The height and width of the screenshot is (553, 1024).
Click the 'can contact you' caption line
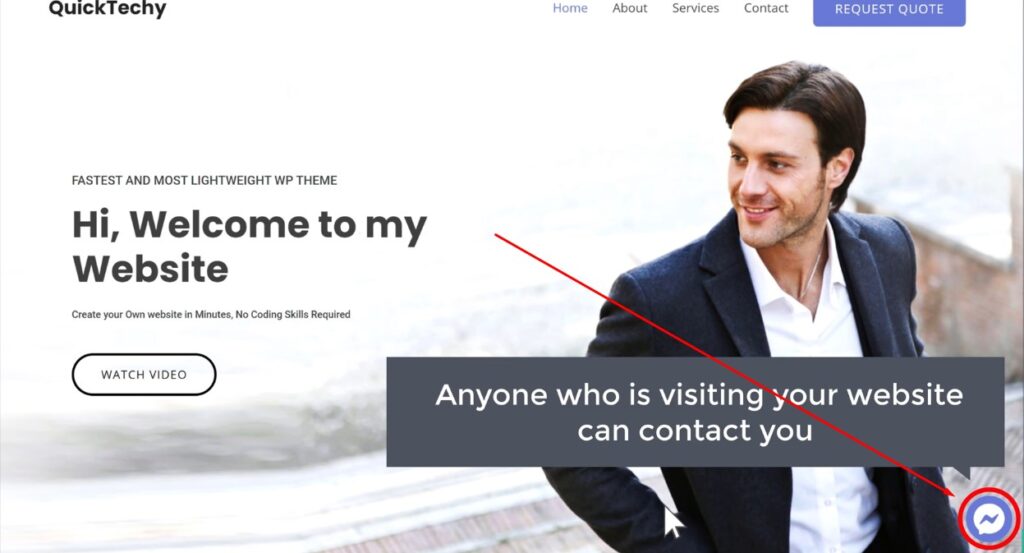pyautogui.click(x=695, y=431)
